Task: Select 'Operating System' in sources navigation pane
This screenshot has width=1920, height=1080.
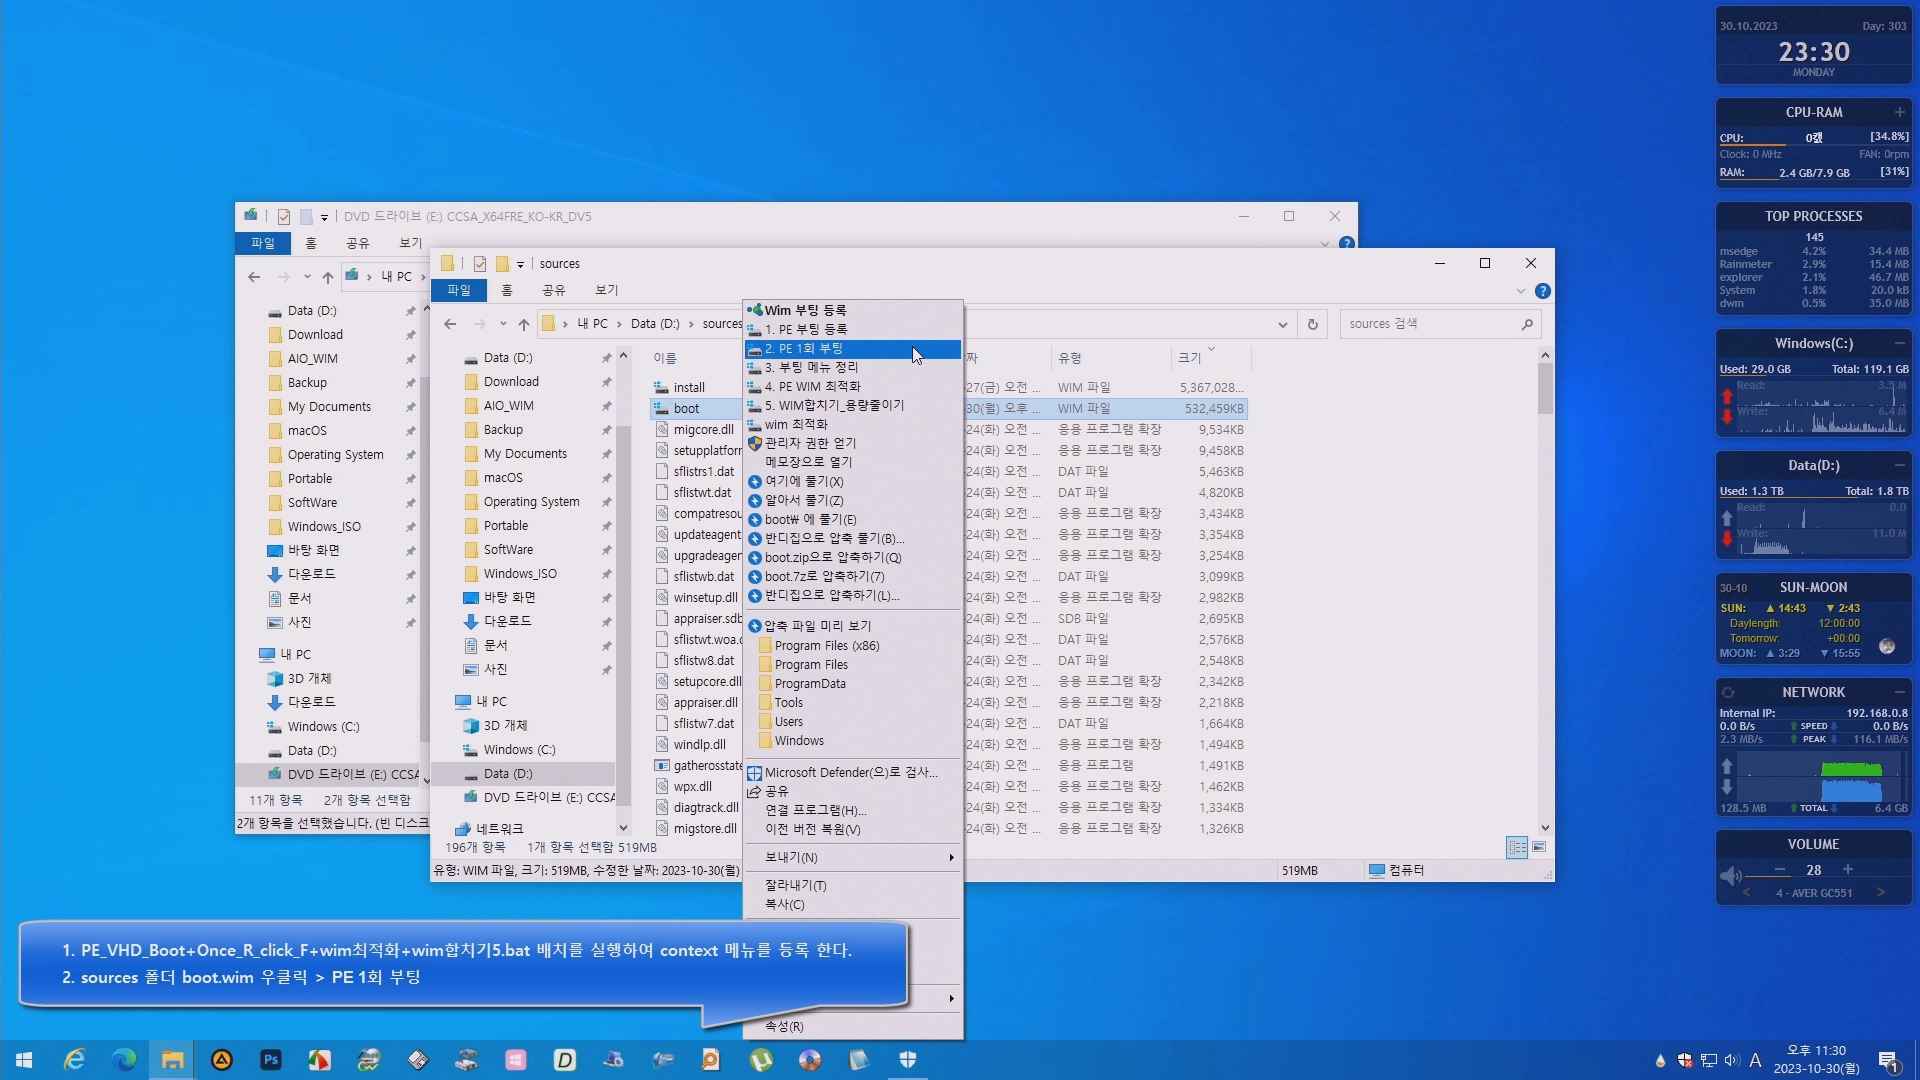Action: [x=531, y=501]
